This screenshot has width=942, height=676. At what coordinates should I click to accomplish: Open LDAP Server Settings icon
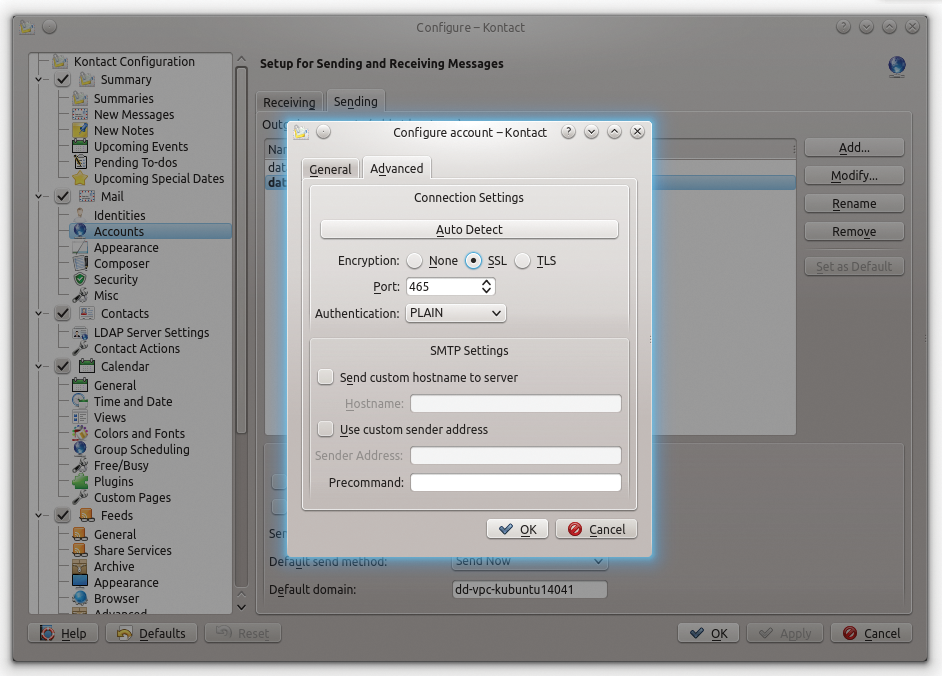[x=80, y=333]
